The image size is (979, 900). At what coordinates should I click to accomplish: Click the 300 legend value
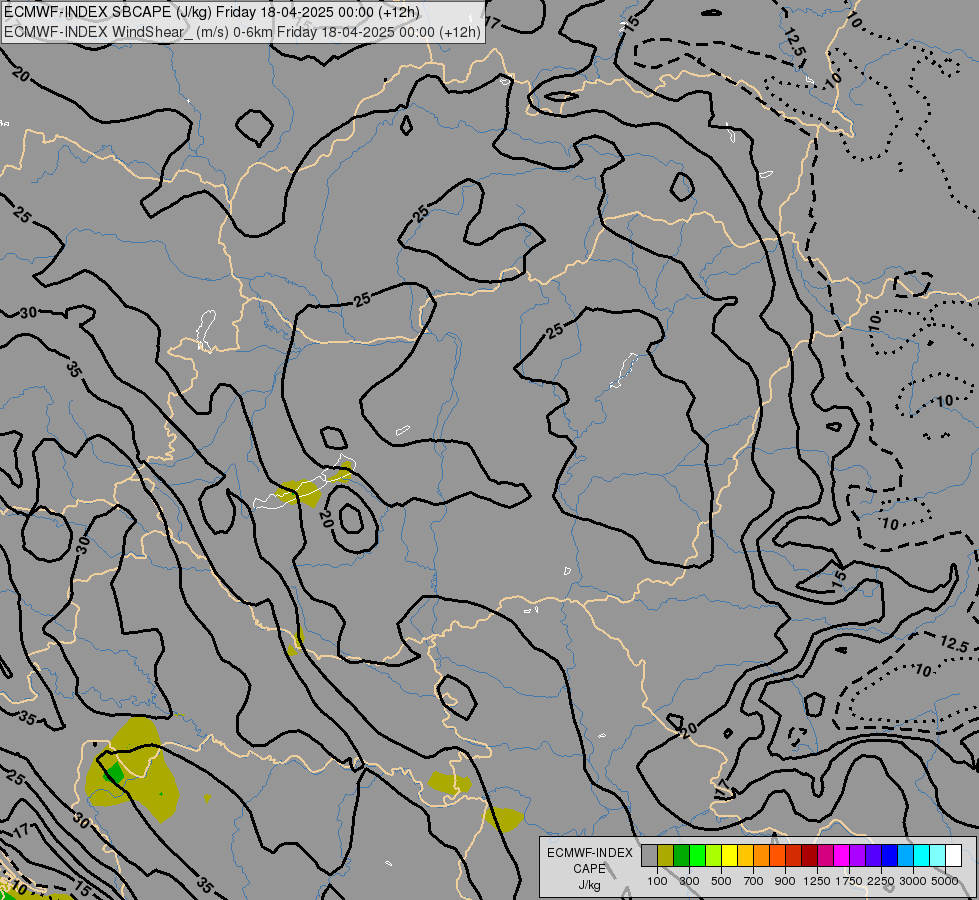coord(689,881)
